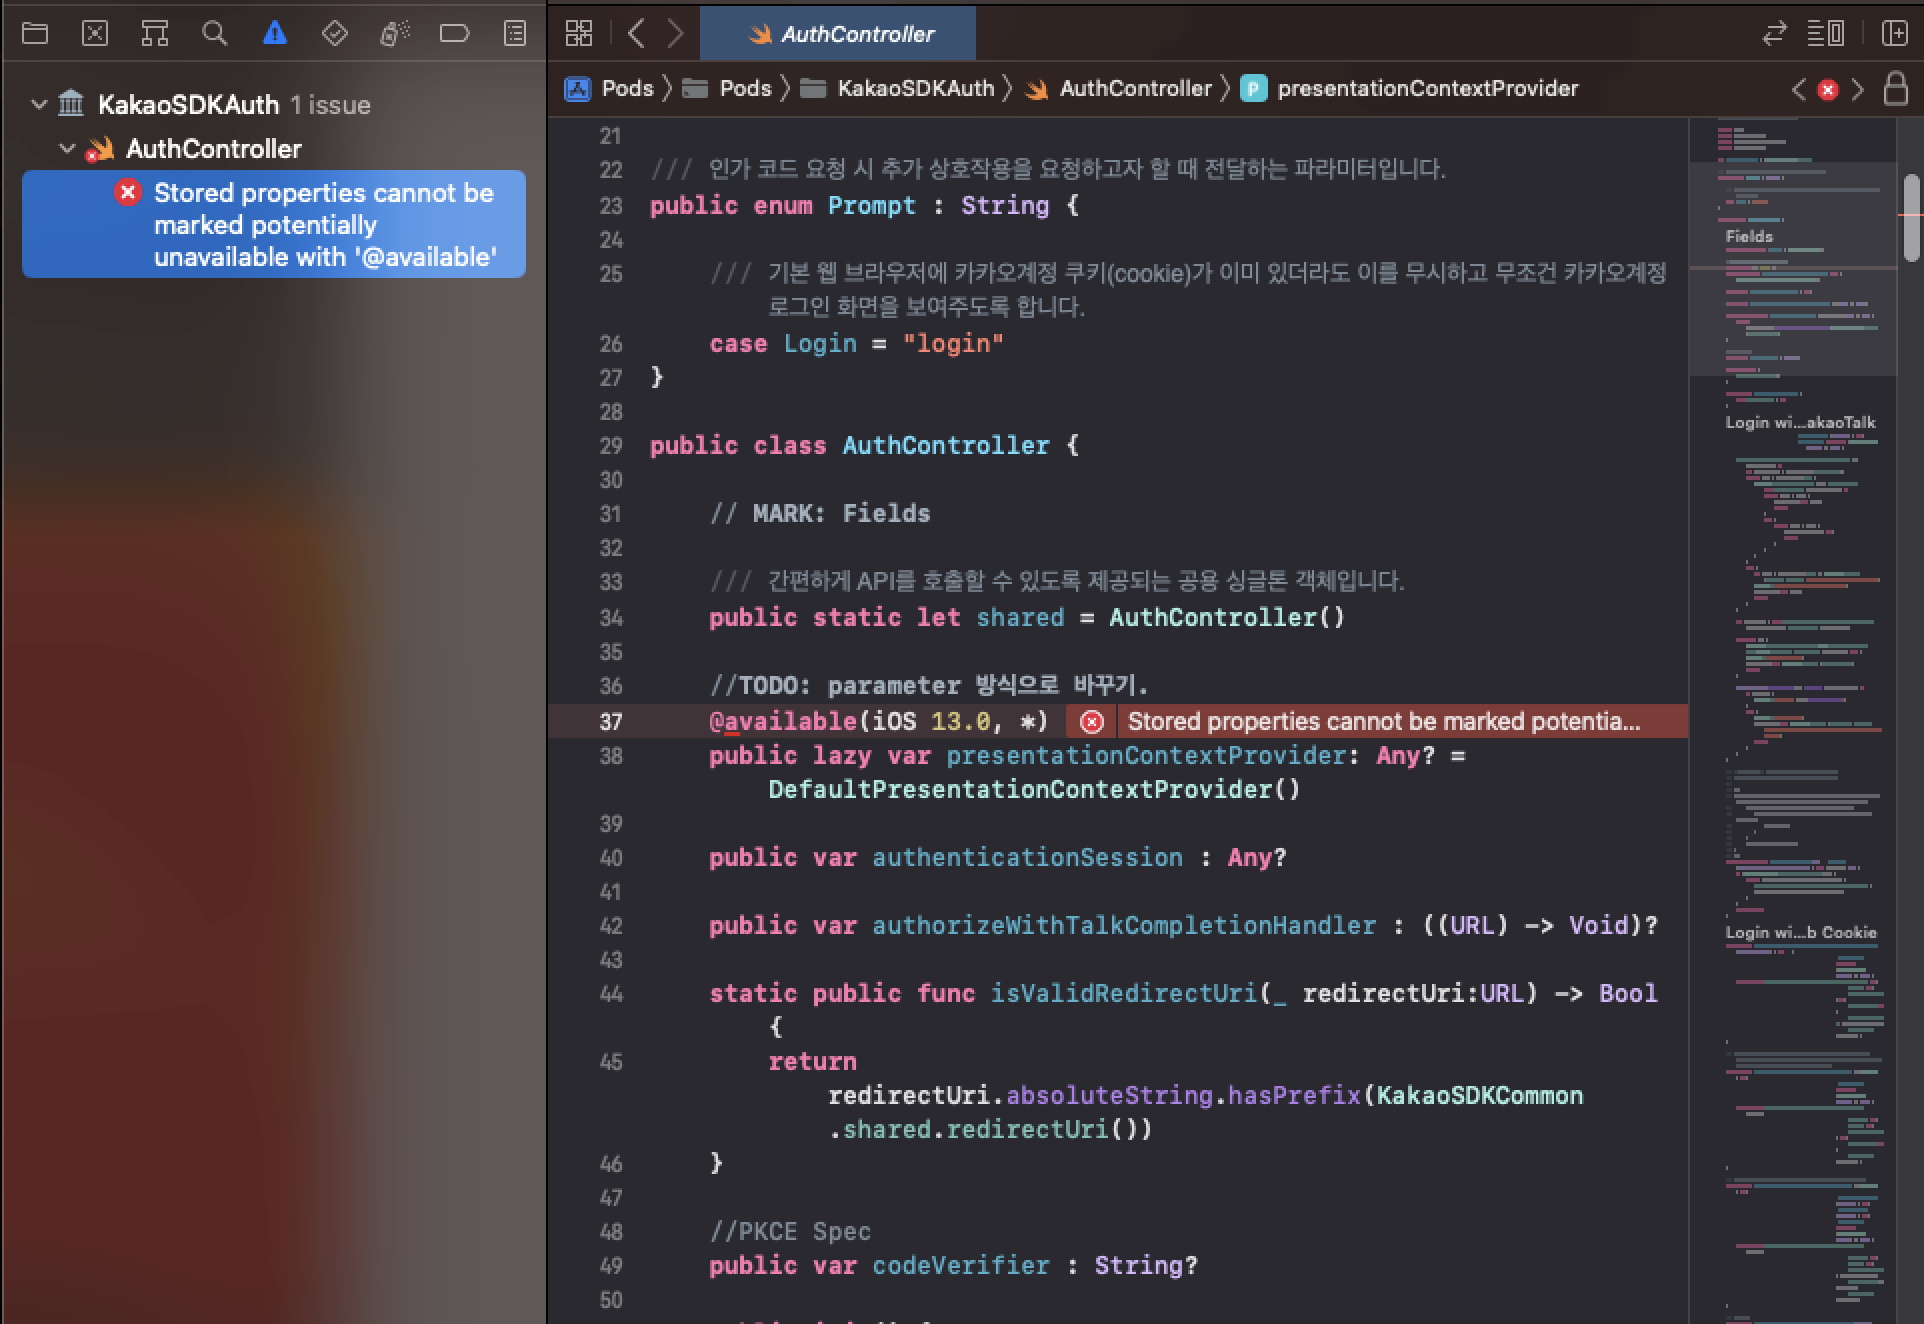This screenshot has width=1924, height=1324.
Task: Click 'KakaoSDKCommon' on line 45
Action: tap(1480, 1095)
